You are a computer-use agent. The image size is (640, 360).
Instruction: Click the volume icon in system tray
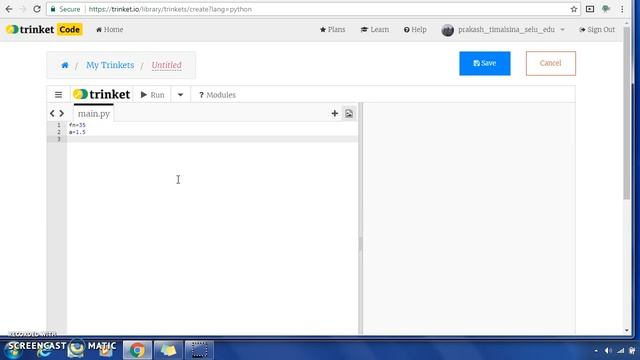click(608, 351)
